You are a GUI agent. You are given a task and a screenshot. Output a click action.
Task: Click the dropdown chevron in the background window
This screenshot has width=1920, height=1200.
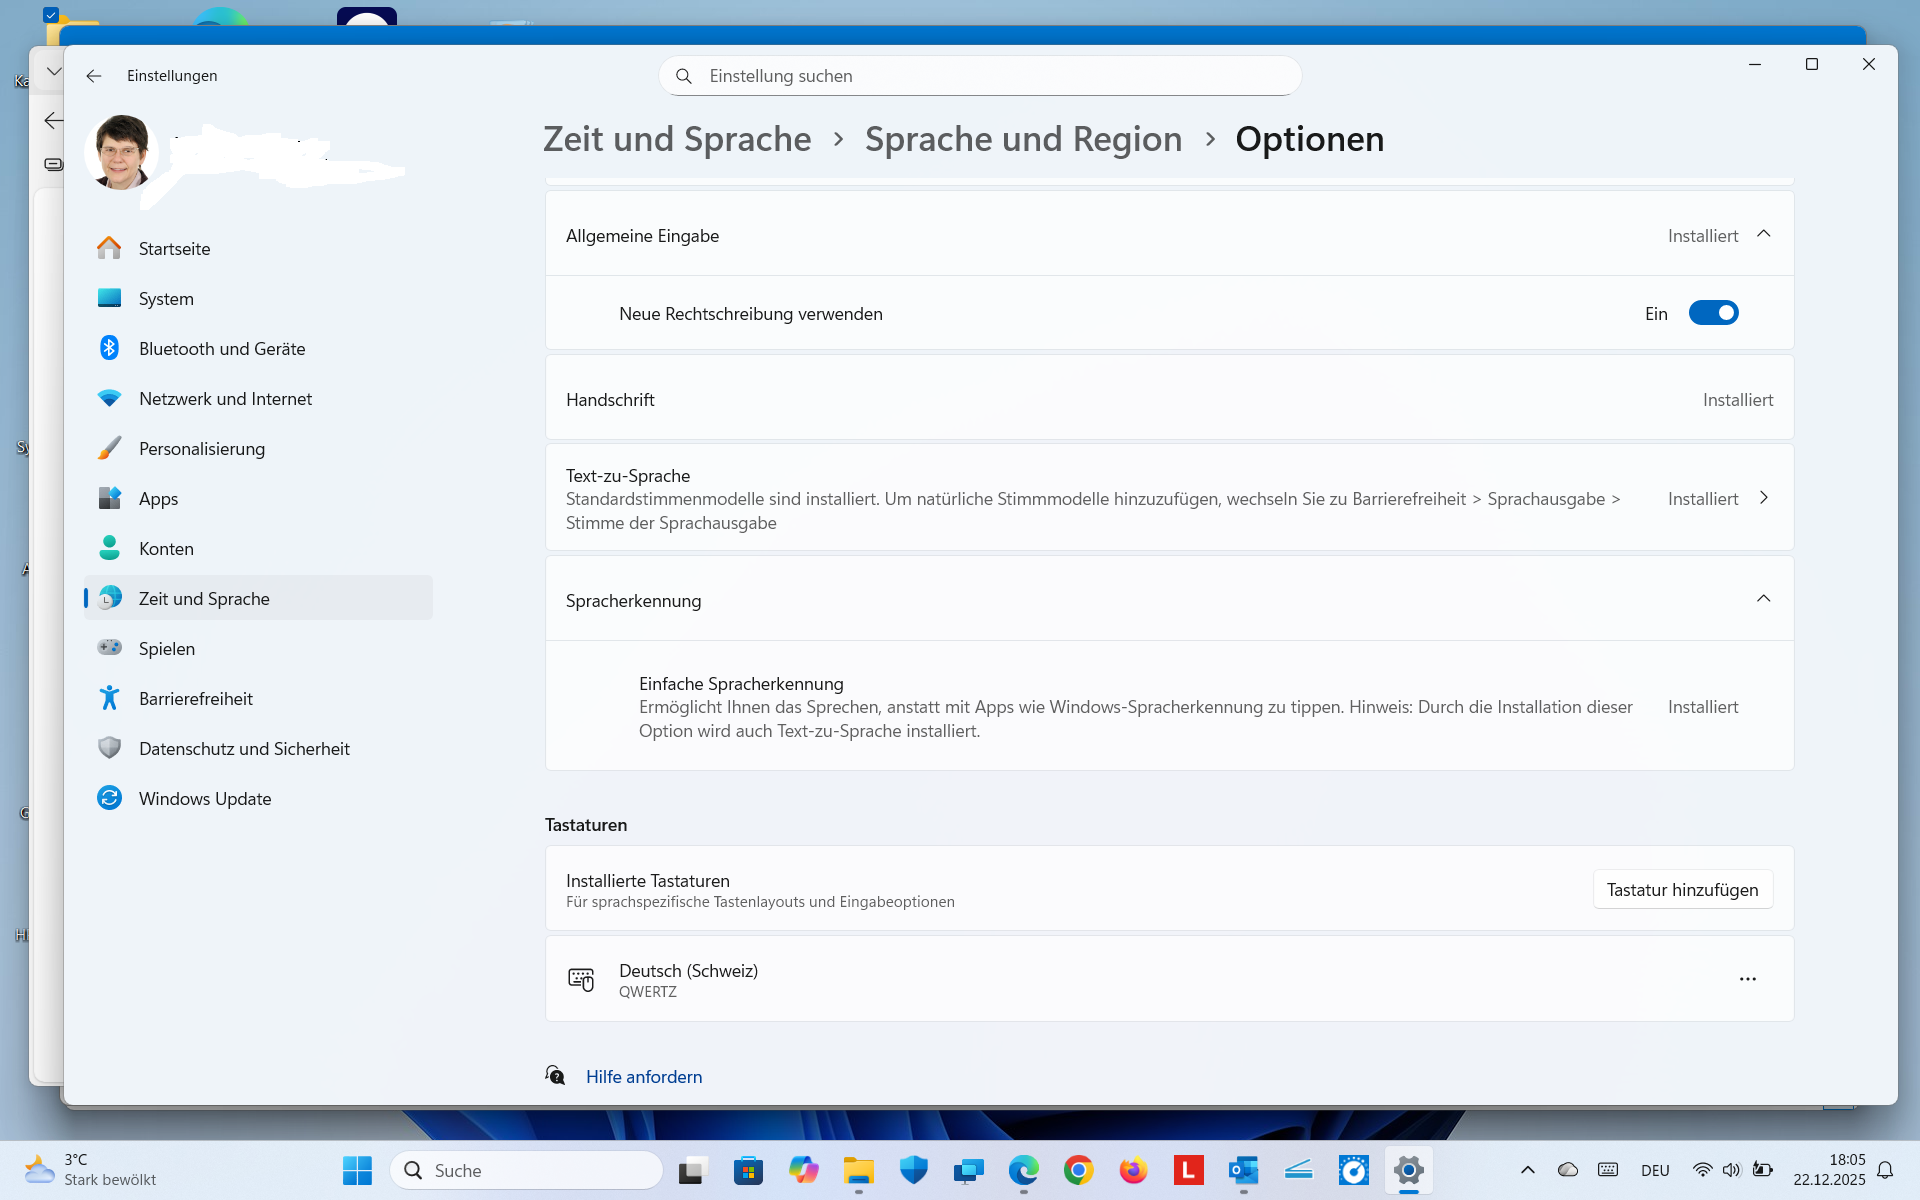click(53, 72)
